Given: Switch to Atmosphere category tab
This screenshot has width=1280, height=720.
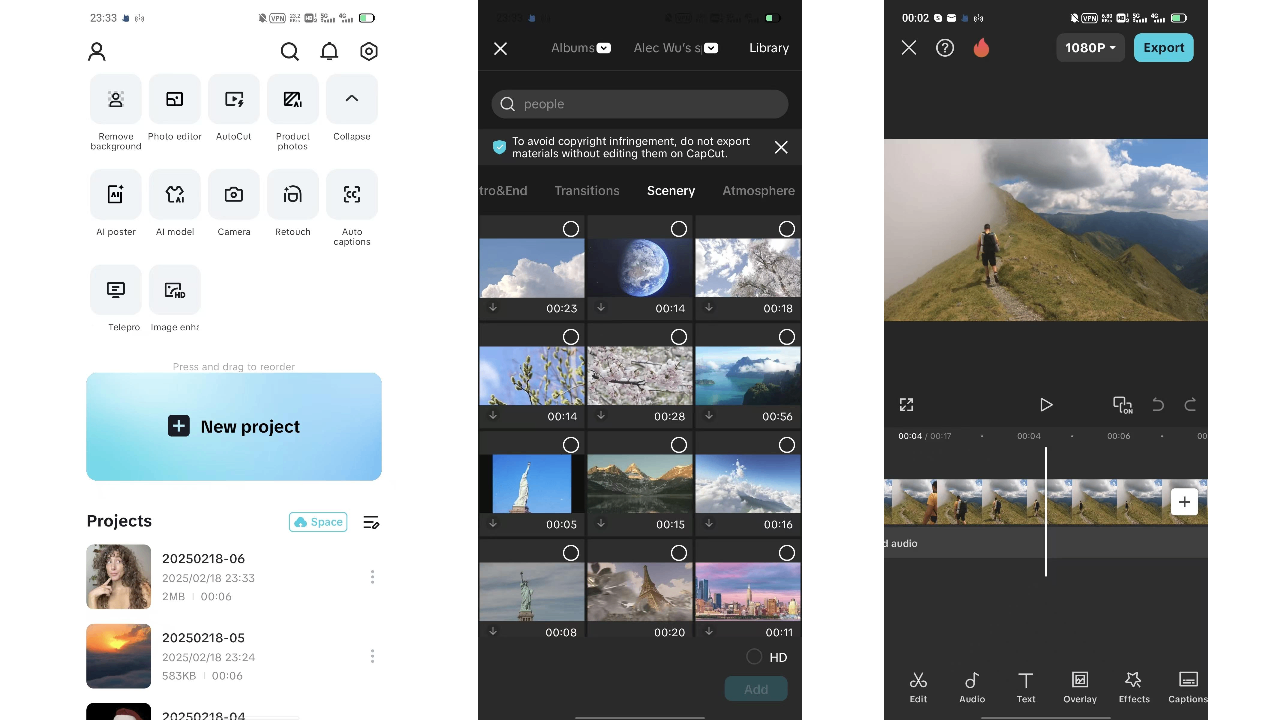Looking at the screenshot, I should [759, 191].
